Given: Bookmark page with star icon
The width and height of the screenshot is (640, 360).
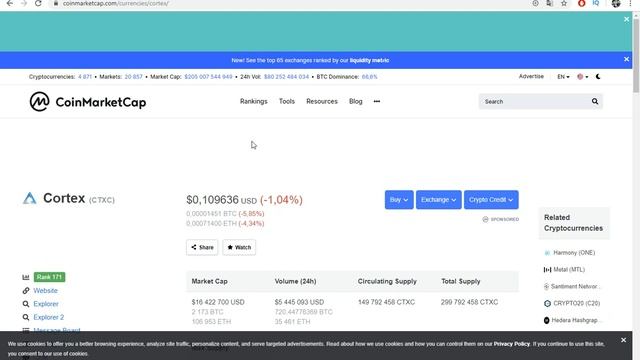Looking at the screenshot, I should 564,3.
